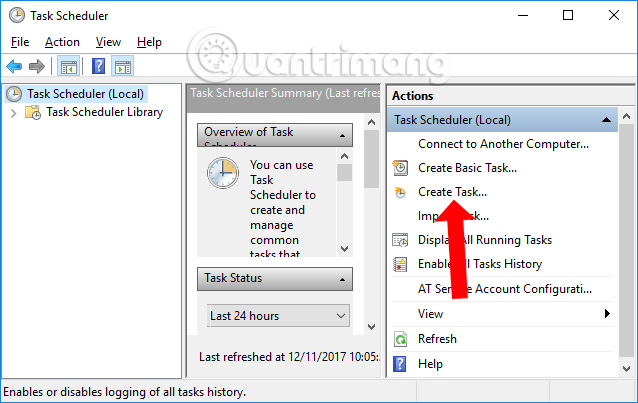Click the status bar logging message
The height and width of the screenshot is (403, 638).
tap(125, 392)
